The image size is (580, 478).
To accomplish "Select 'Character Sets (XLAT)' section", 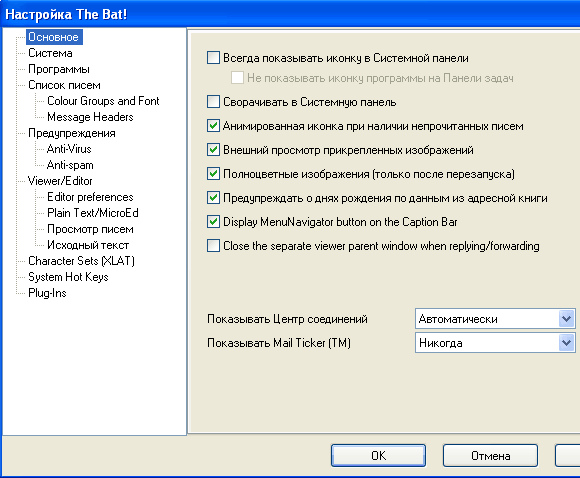I will (x=81, y=261).
